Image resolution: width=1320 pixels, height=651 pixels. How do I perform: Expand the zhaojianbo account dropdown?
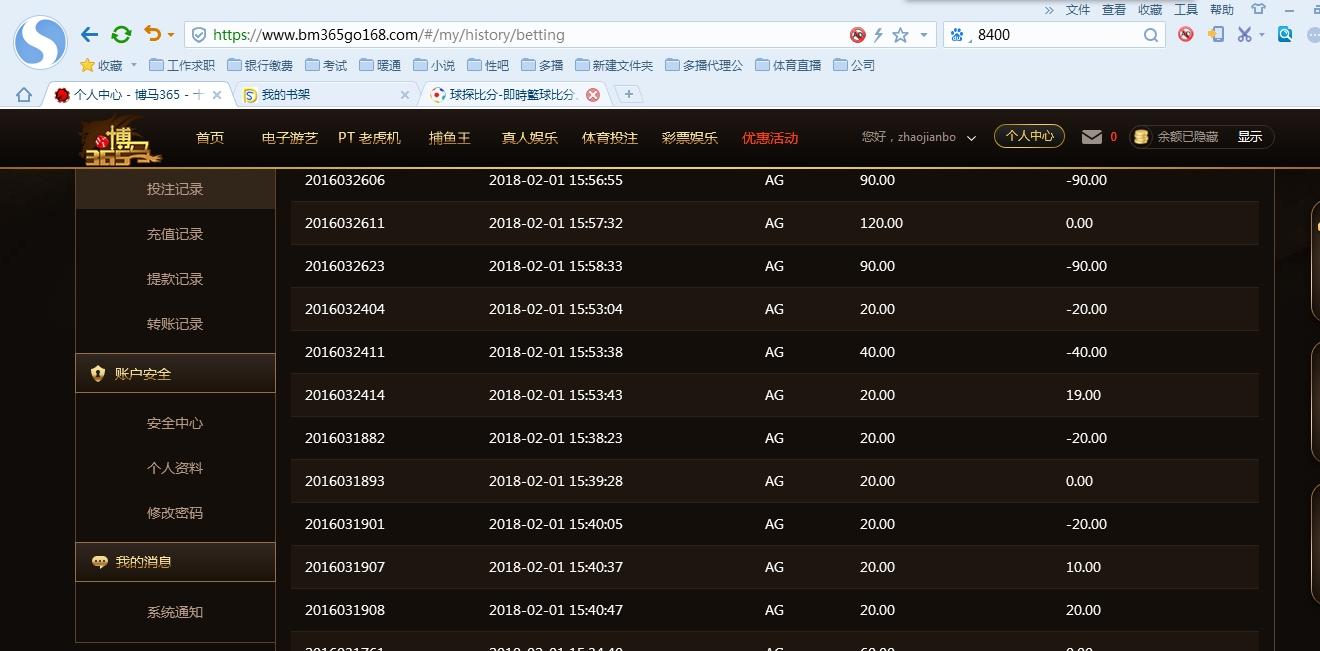pyautogui.click(x=970, y=138)
